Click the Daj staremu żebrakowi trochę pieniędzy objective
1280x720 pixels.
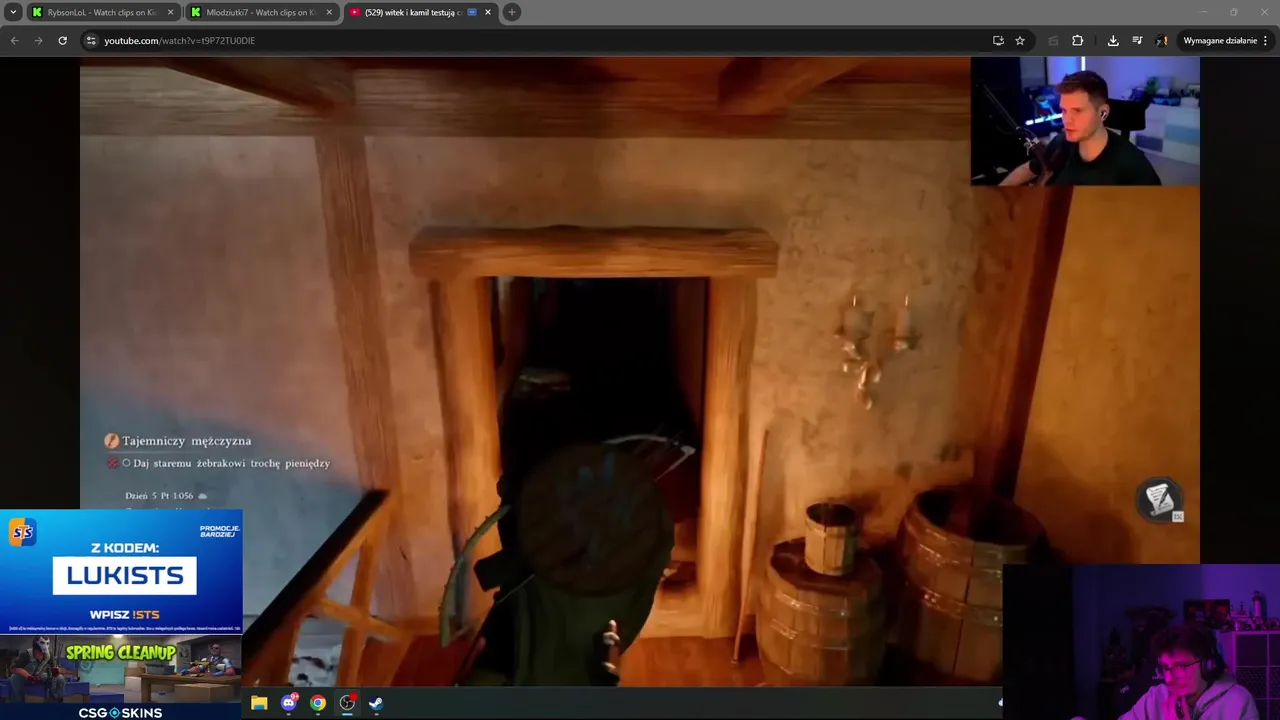(231, 463)
